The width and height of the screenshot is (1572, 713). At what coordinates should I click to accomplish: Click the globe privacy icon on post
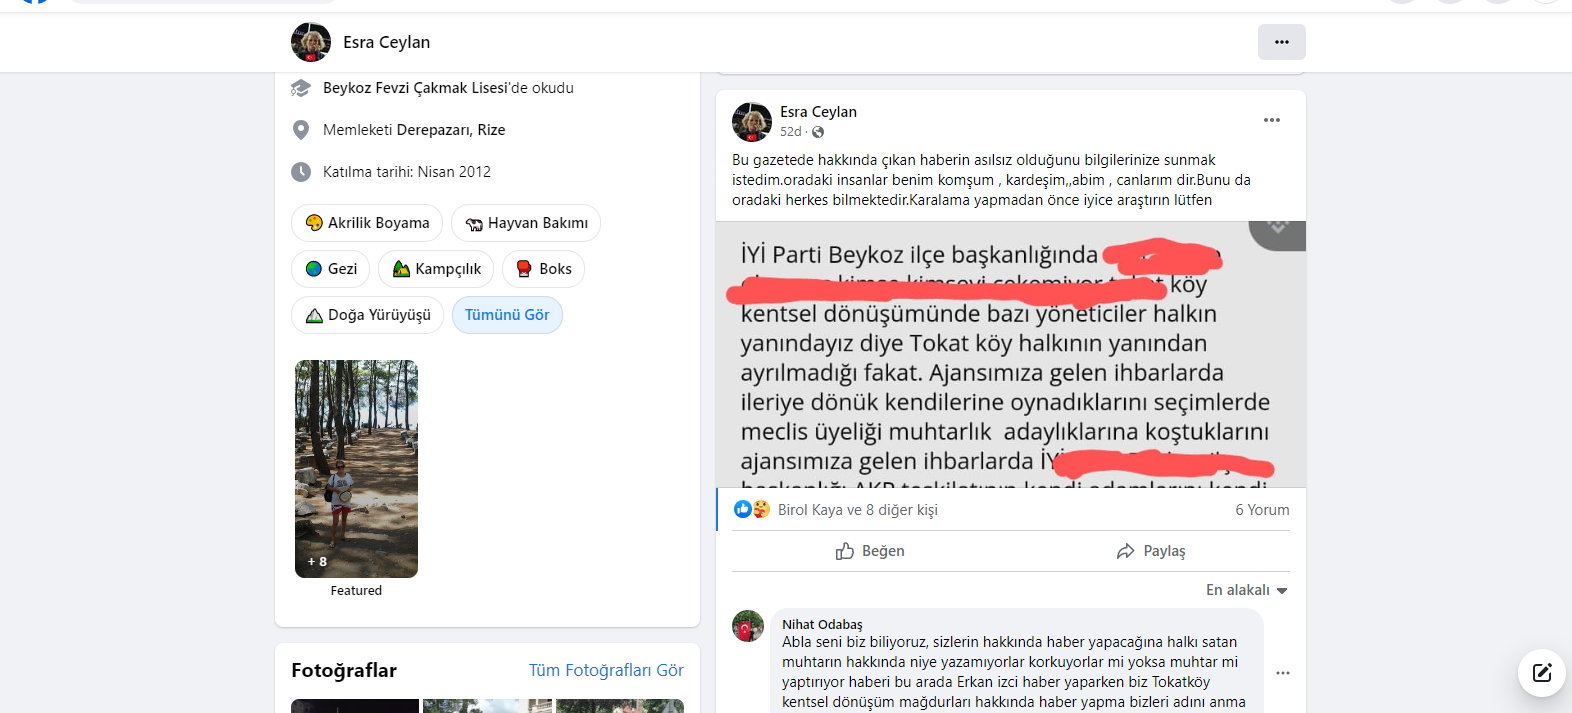click(818, 132)
